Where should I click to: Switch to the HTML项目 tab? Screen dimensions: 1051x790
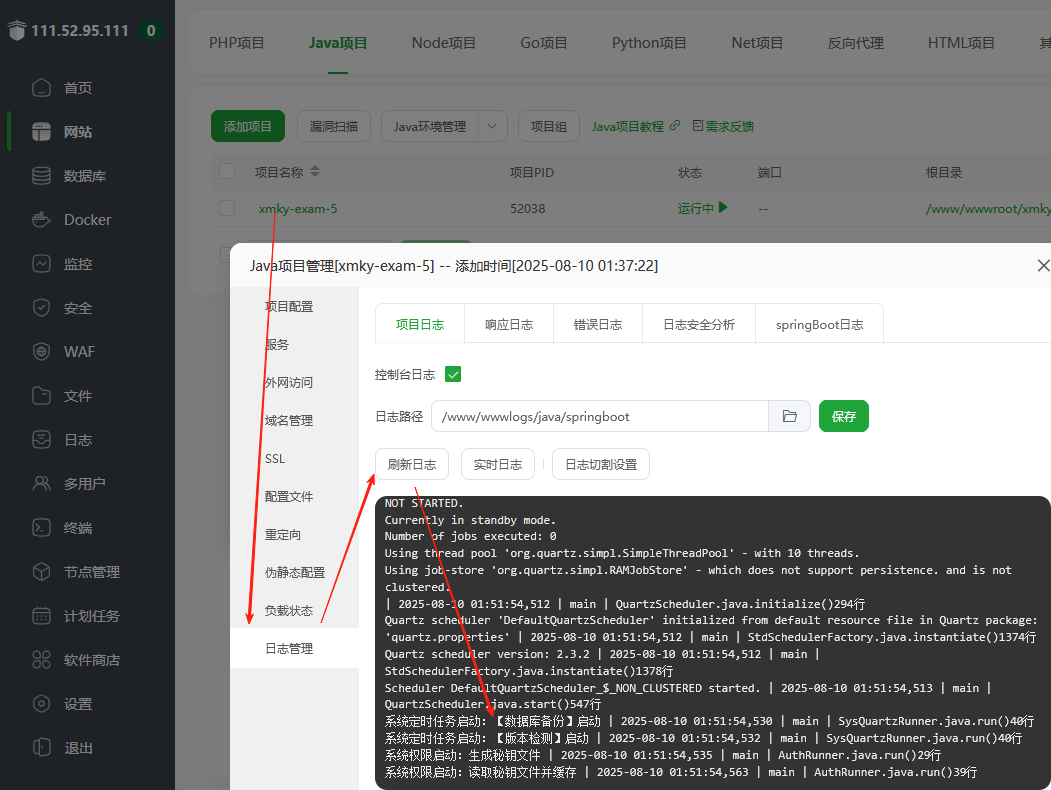pos(961,43)
